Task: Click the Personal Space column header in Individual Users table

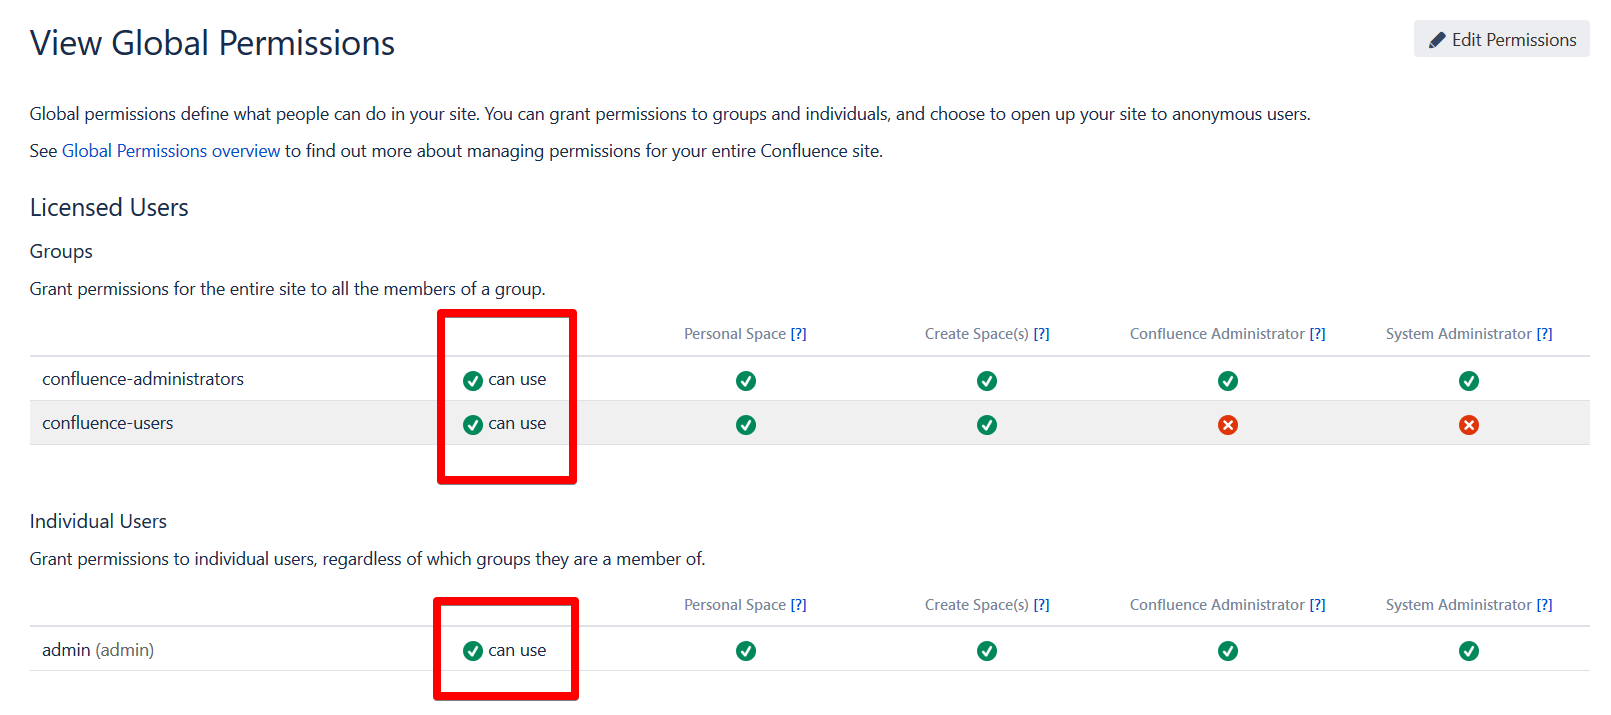Action: (735, 605)
